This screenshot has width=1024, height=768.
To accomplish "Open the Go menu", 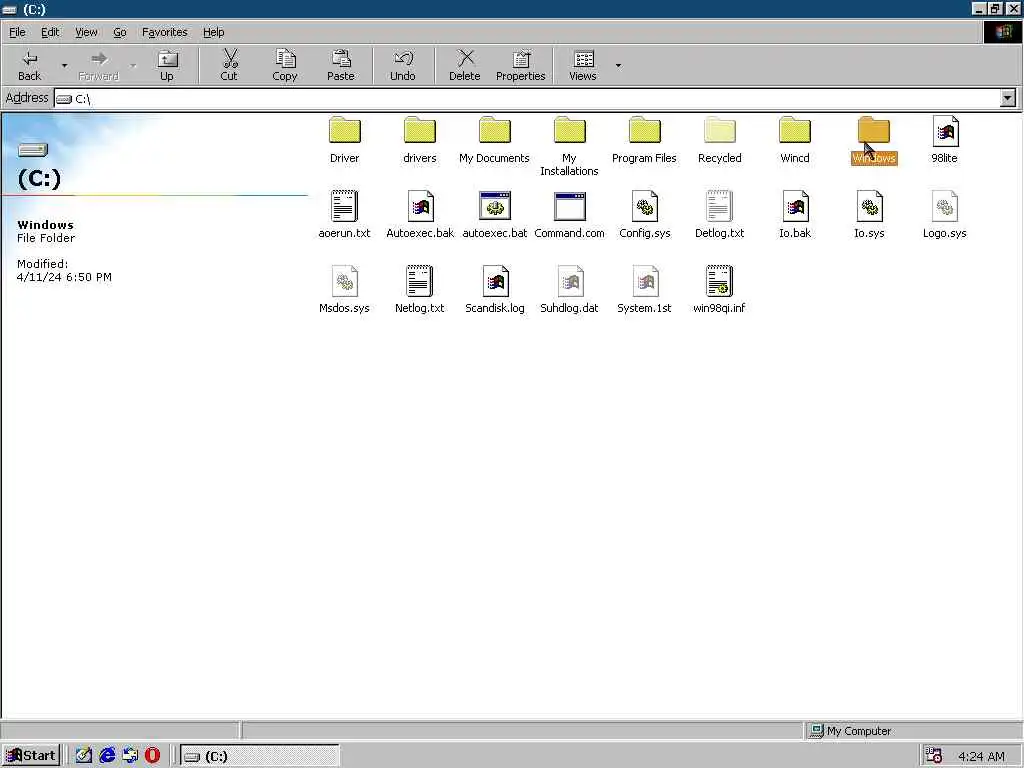I will (x=120, y=32).
